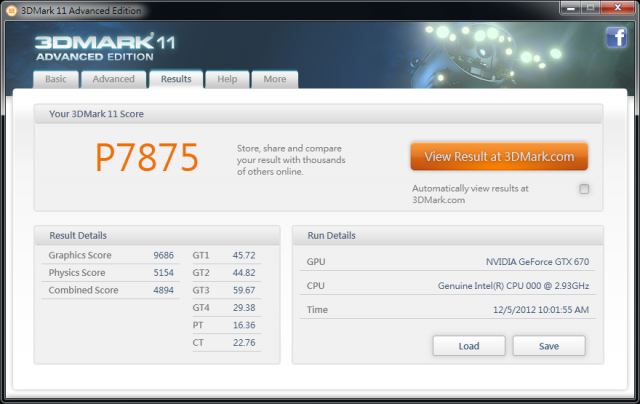The image size is (640, 404).
Task: Click the Run Details header
Action: pos(331,235)
